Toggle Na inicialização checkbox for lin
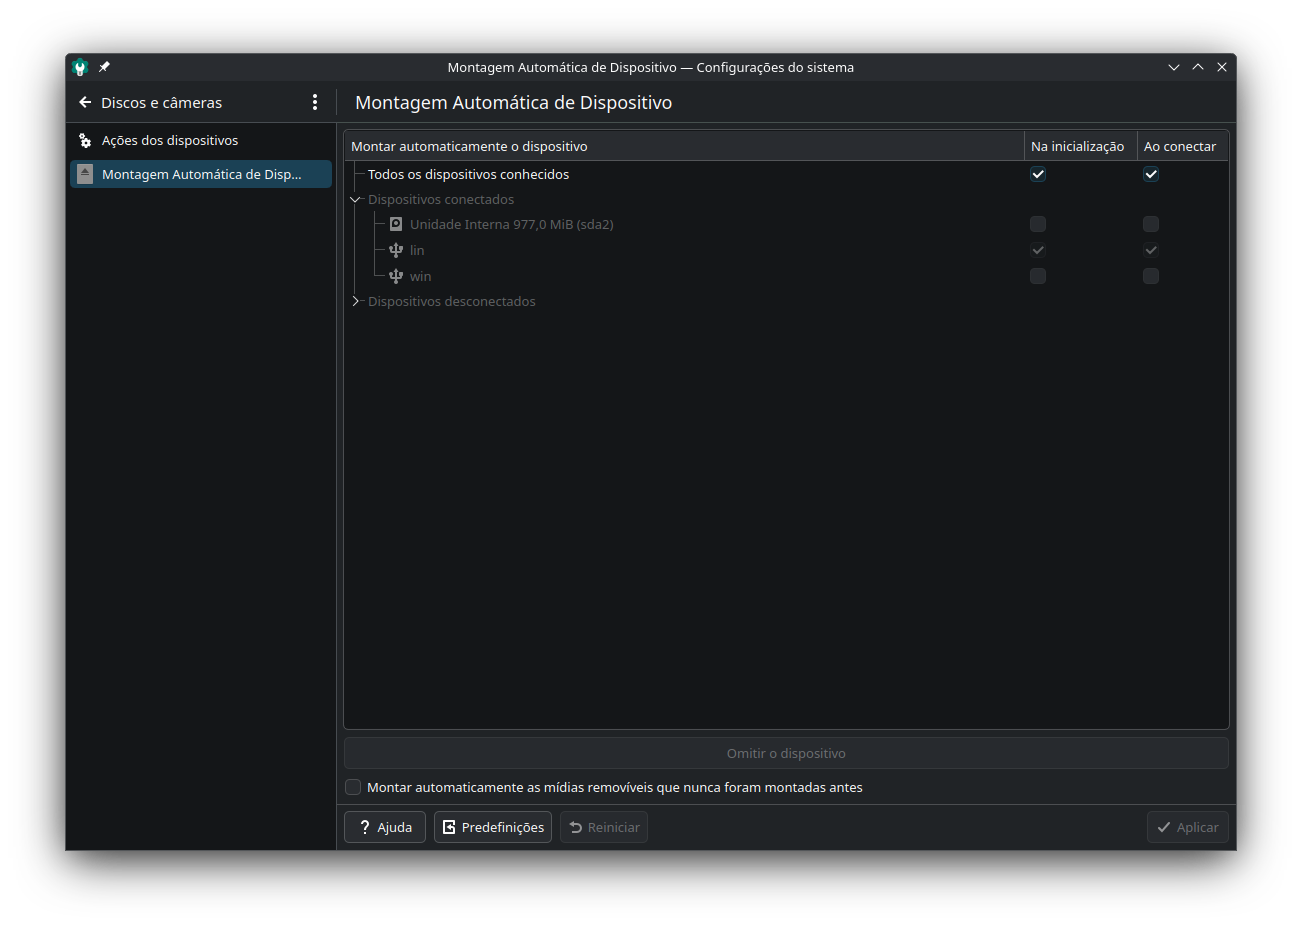The image size is (1302, 928). (x=1038, y=250)
